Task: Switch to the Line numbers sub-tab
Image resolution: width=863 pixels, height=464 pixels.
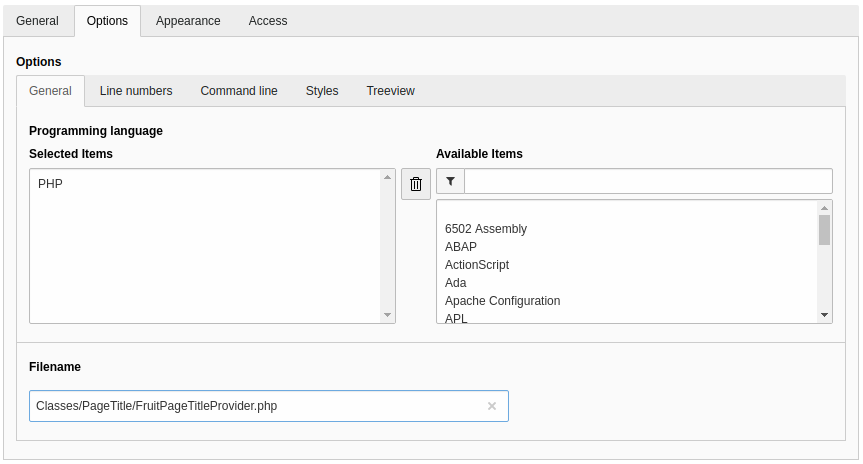Action: (x=136, y=91)
